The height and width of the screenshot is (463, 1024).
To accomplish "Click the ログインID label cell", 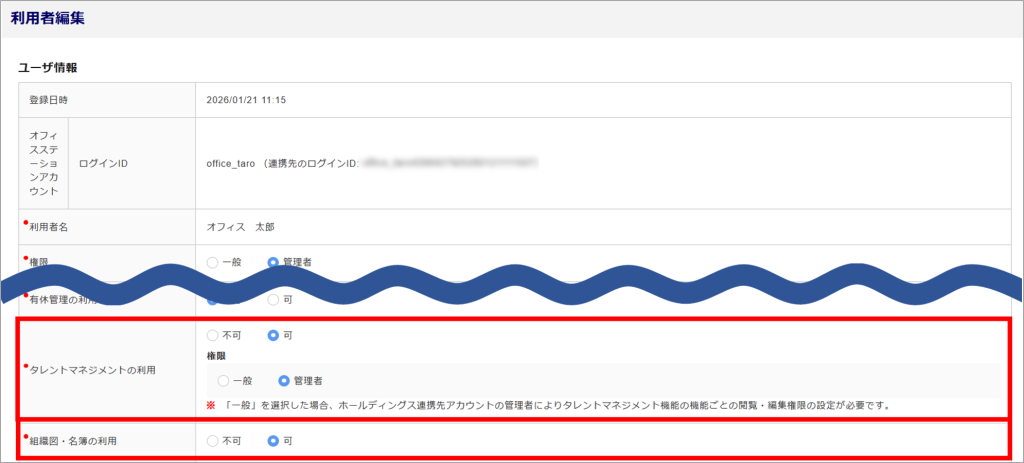I will click(131, 163).
